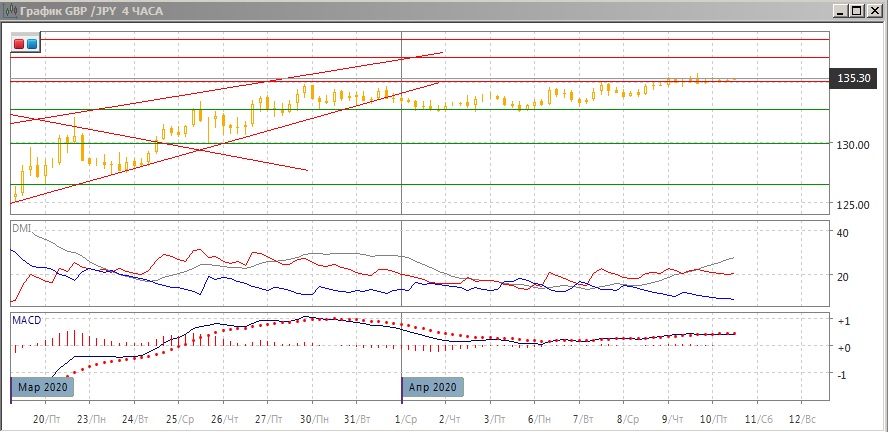Click the 30/Пн date label
Image resolution: width=888 pixels, height=432 pixels.
tap(314, 419)
